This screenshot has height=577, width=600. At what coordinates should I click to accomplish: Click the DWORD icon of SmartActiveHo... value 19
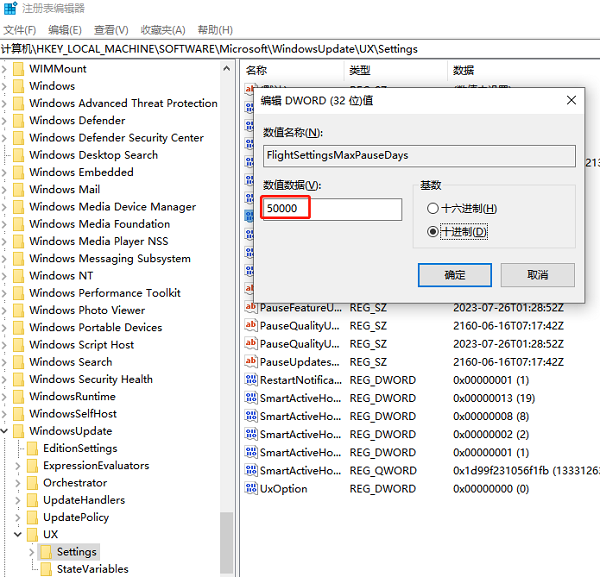[x=251, y=398]
